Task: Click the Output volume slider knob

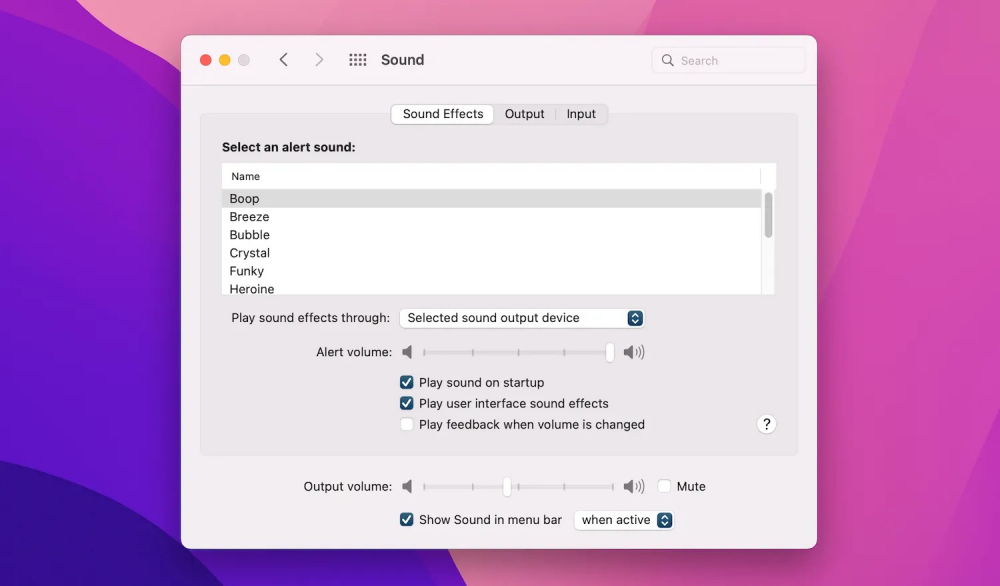Action: [x=507, y=487]
